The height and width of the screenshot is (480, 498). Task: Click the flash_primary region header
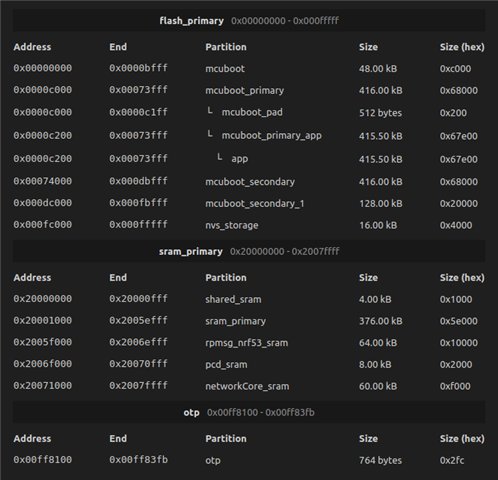(x=249, y=20)
